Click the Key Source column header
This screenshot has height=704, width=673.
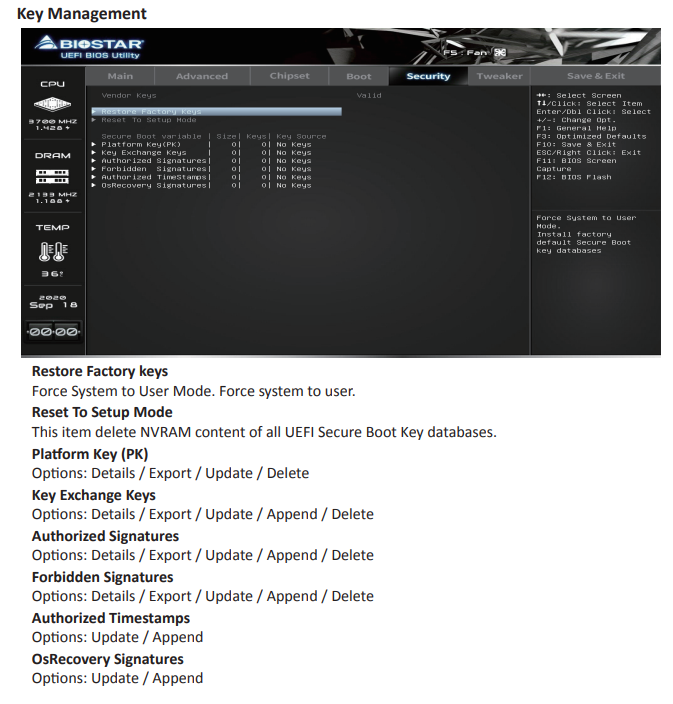point(301,136)
